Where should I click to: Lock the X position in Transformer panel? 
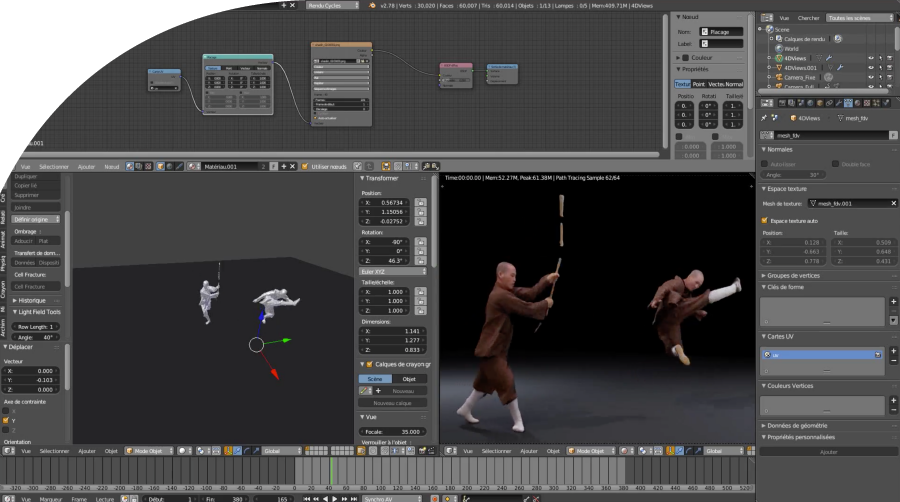[420, 203]
